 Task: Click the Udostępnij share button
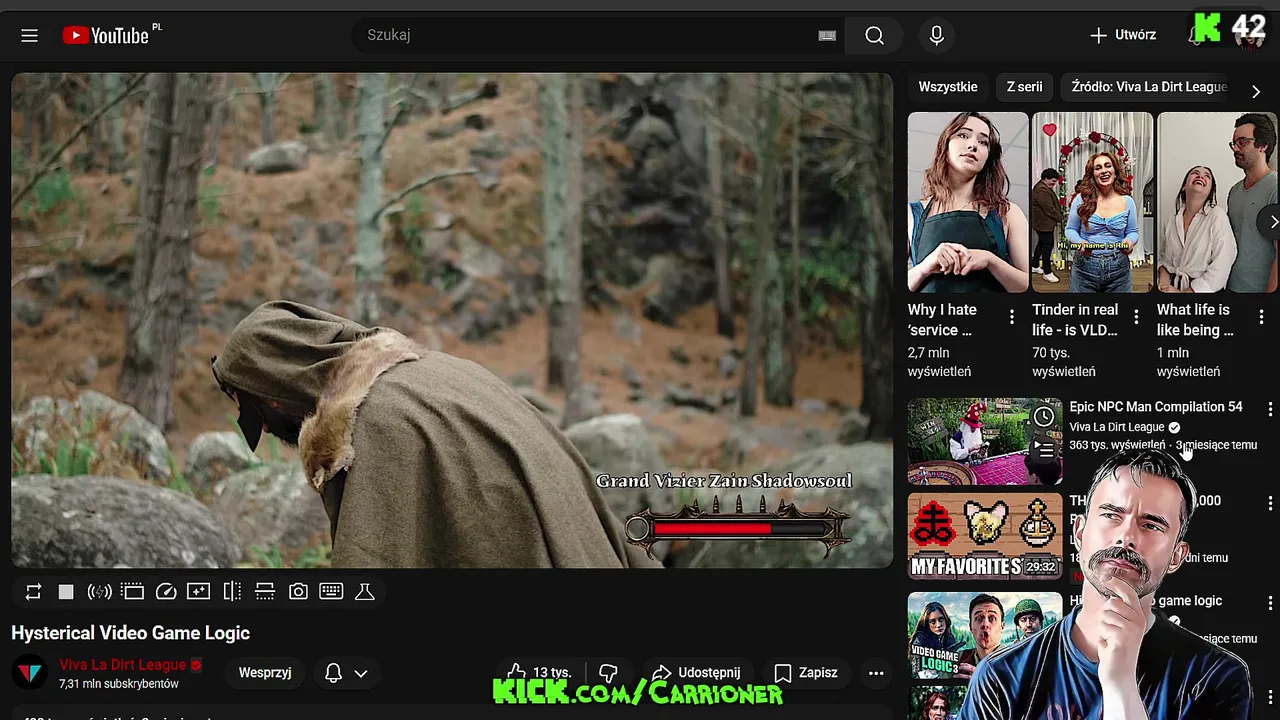tap(696, 673)
